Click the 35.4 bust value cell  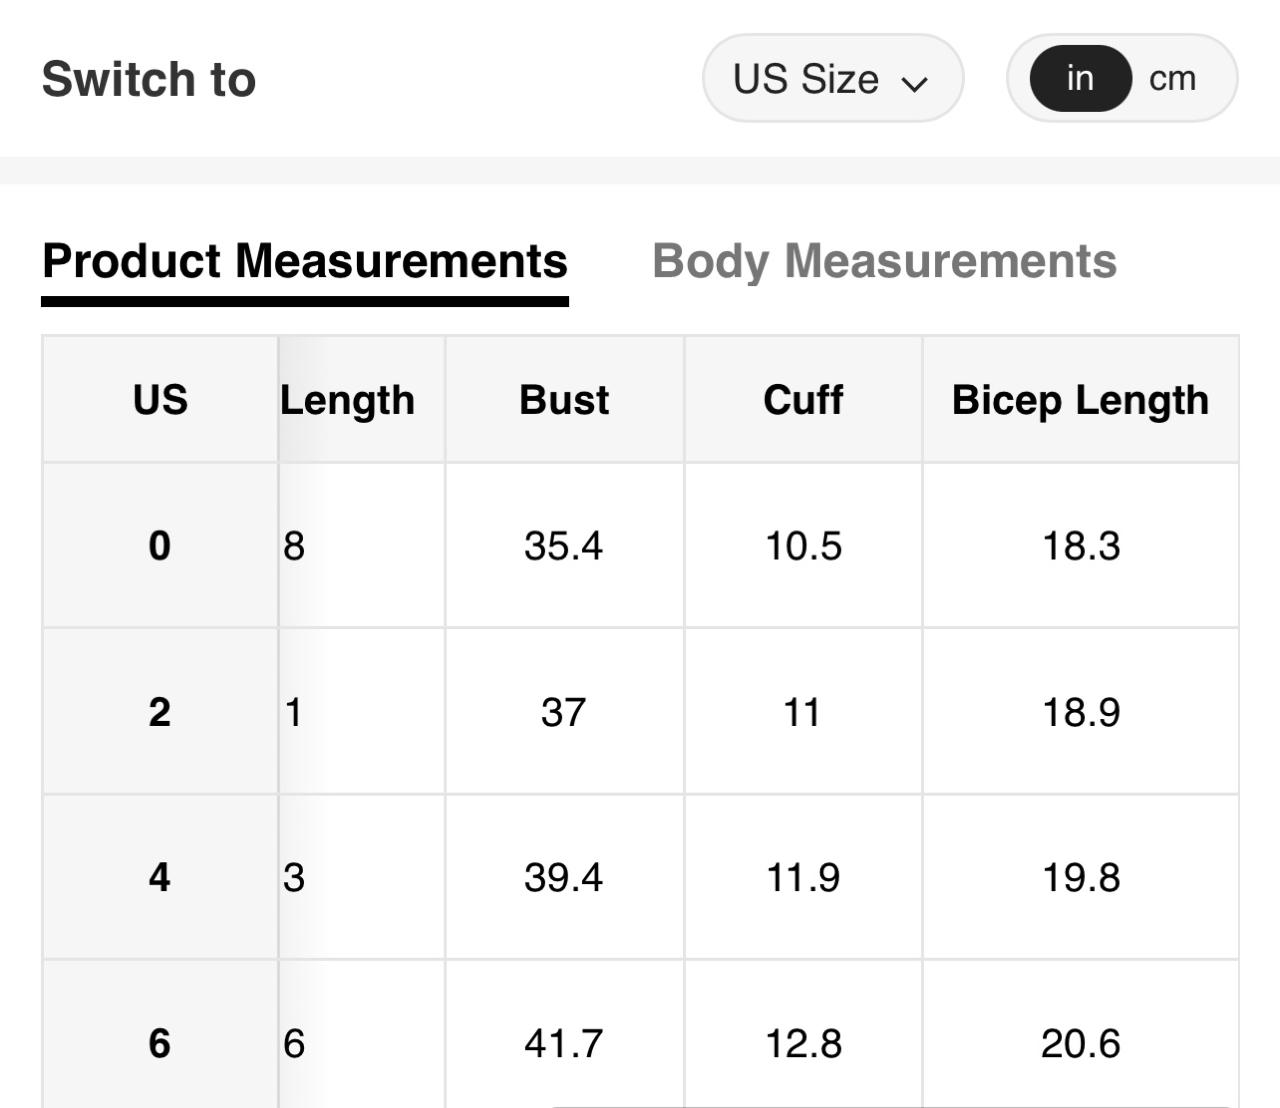[564, 546]
